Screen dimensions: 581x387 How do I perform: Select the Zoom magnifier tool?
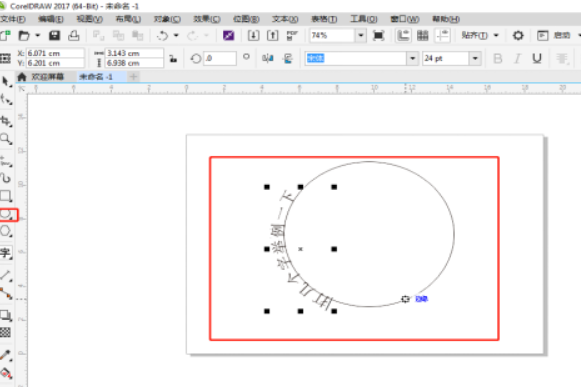(6, 139)
